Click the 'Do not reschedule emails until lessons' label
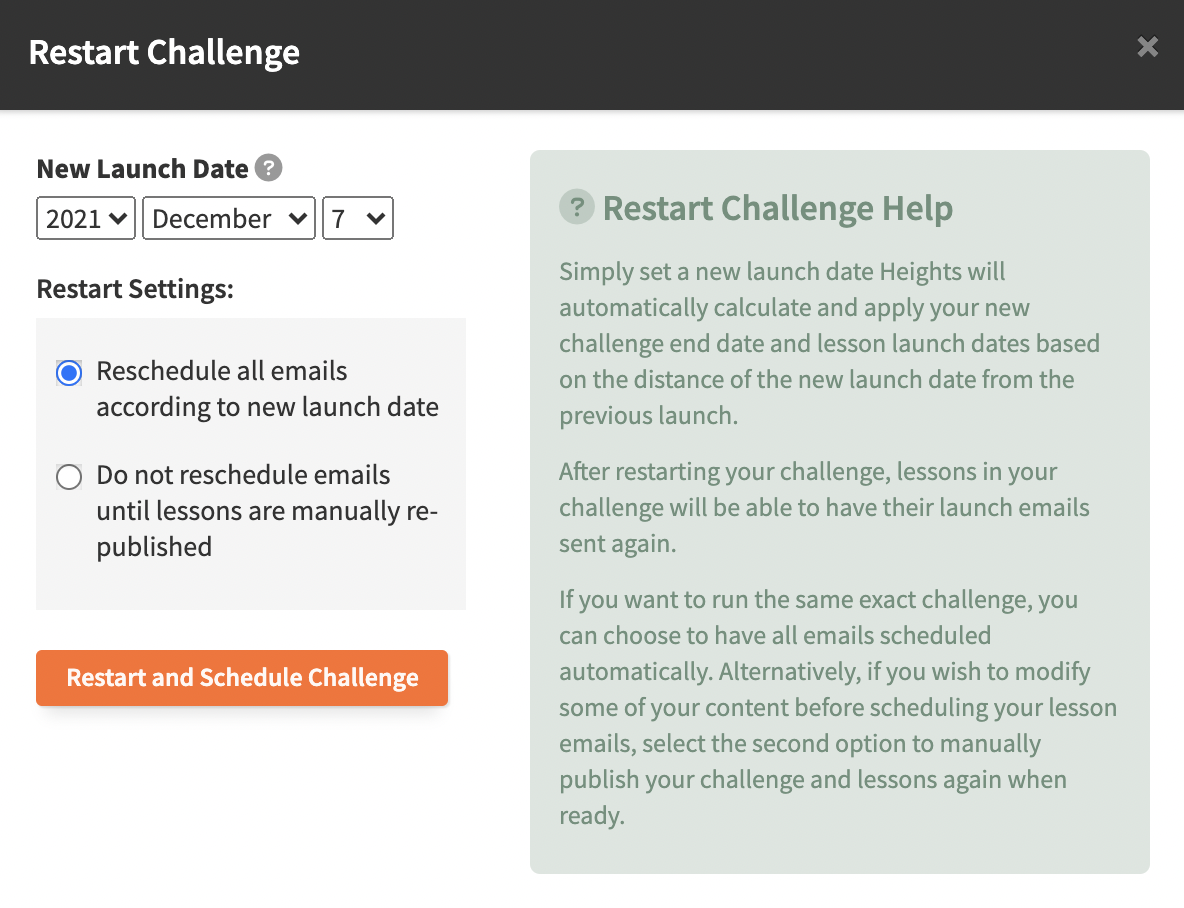The image size is (1184, 908). [267, 511]
